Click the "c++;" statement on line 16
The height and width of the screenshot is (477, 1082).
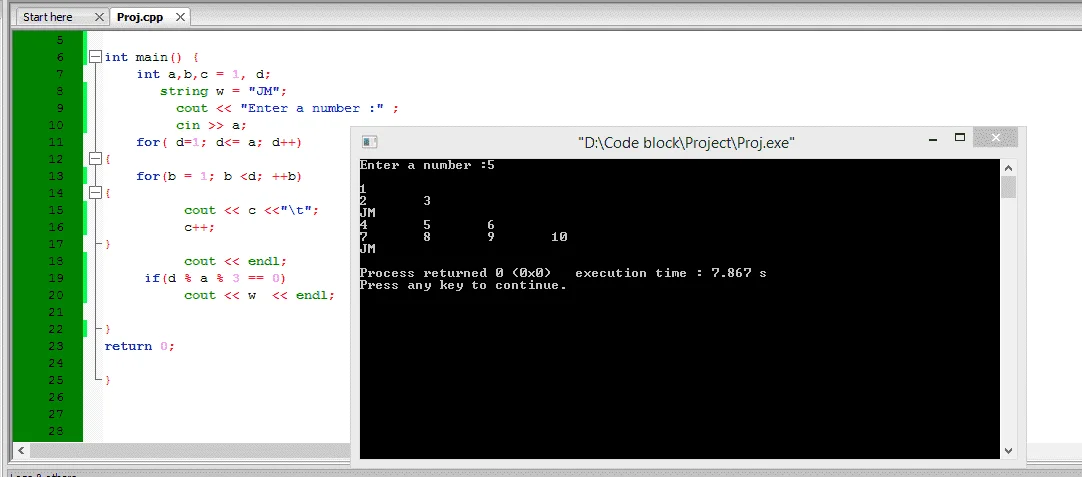(x=199, y=227)
